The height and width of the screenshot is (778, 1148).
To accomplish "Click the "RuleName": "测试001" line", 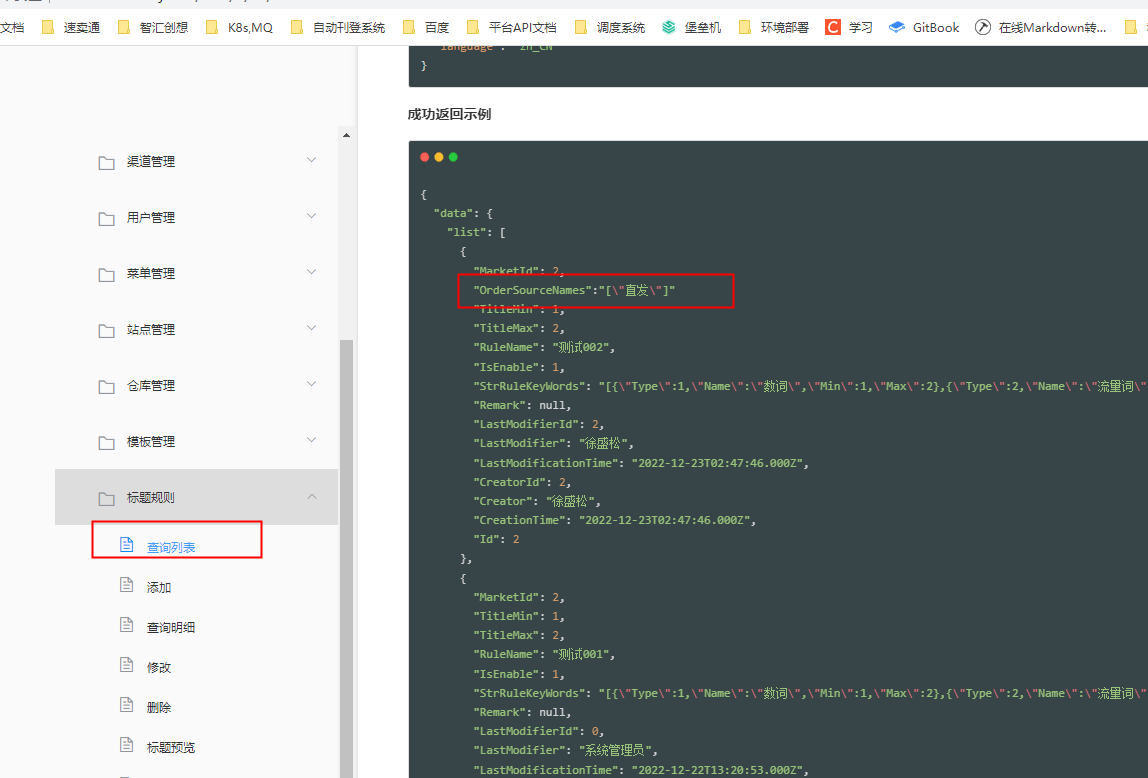I will (544, 654).
